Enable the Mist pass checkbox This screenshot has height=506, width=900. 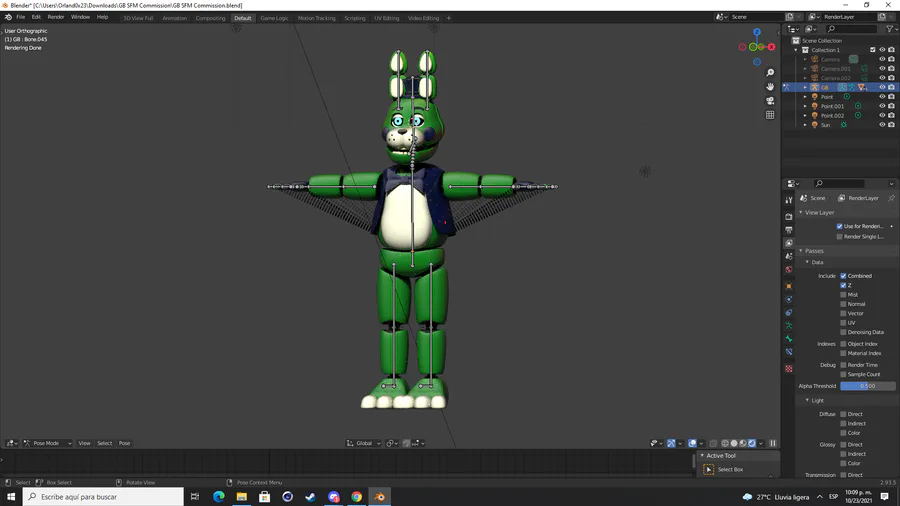843,295
